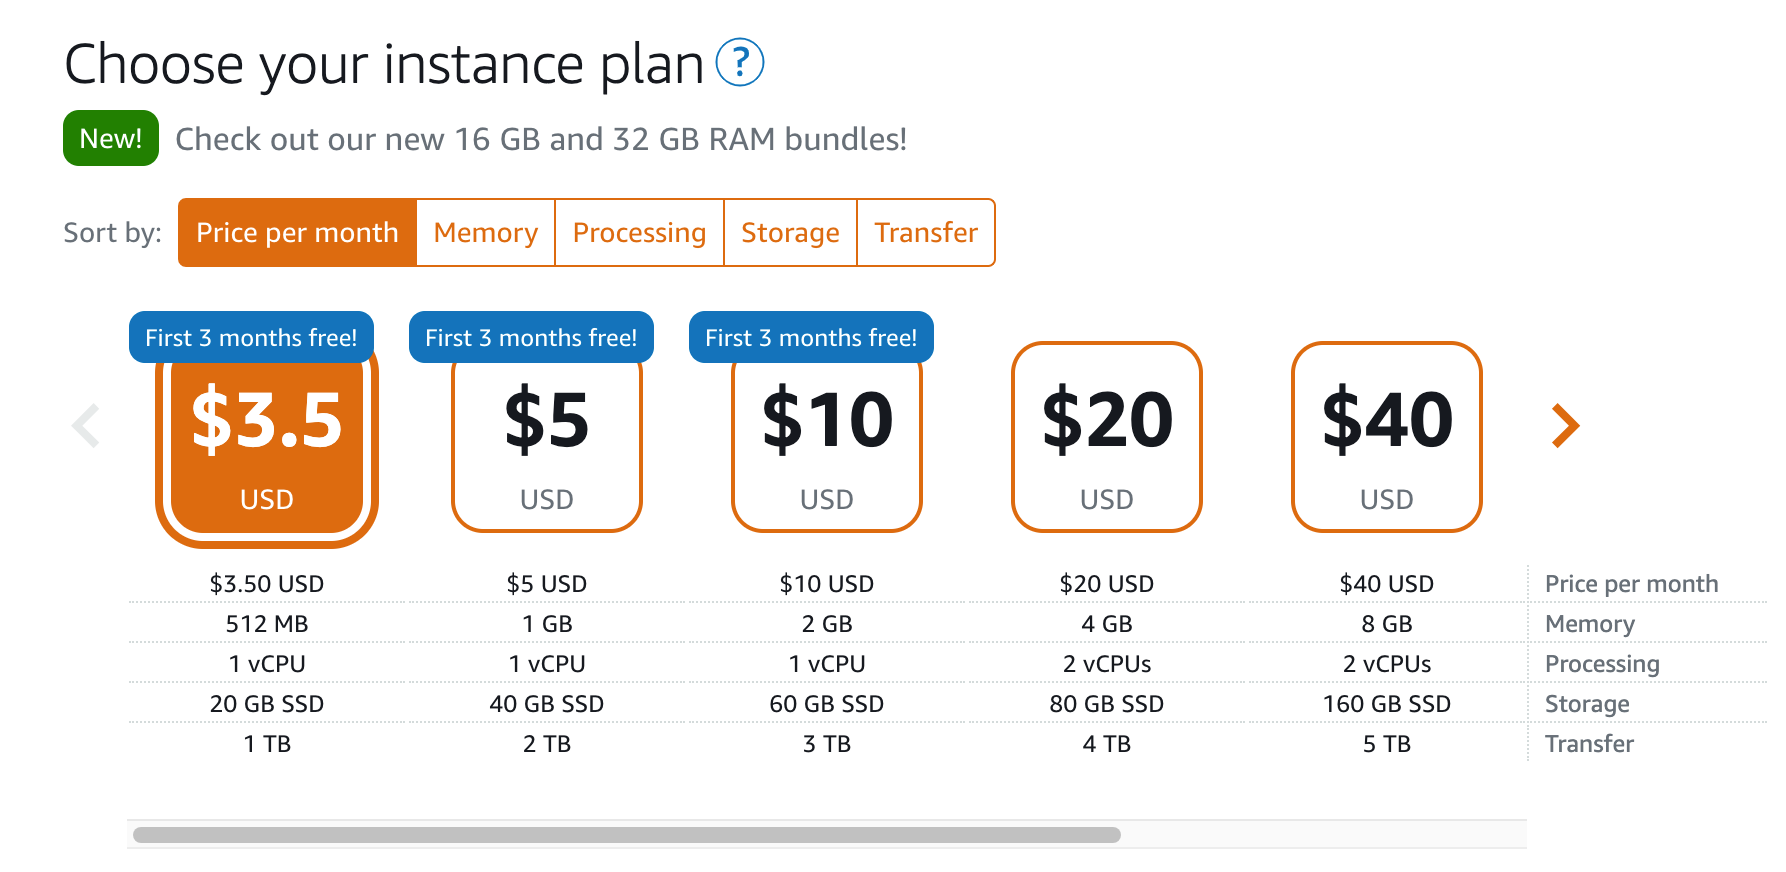Click the left arrow to show previous plans

point(86,426)
